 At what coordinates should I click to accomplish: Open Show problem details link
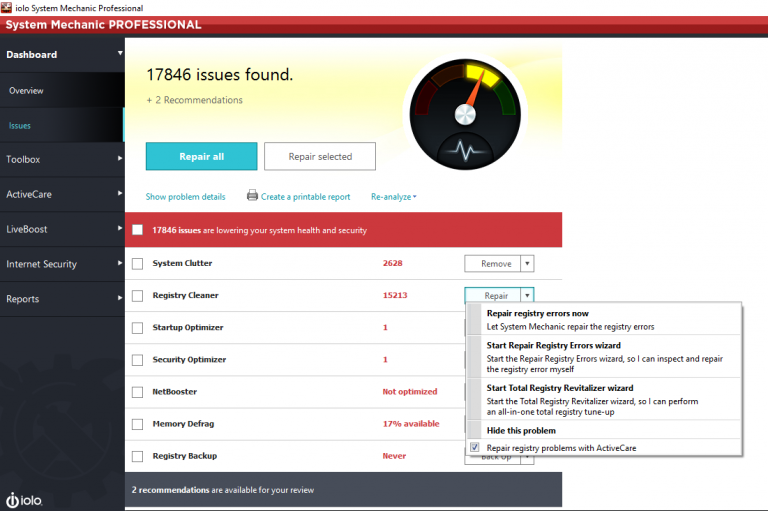tap(186, 197)
